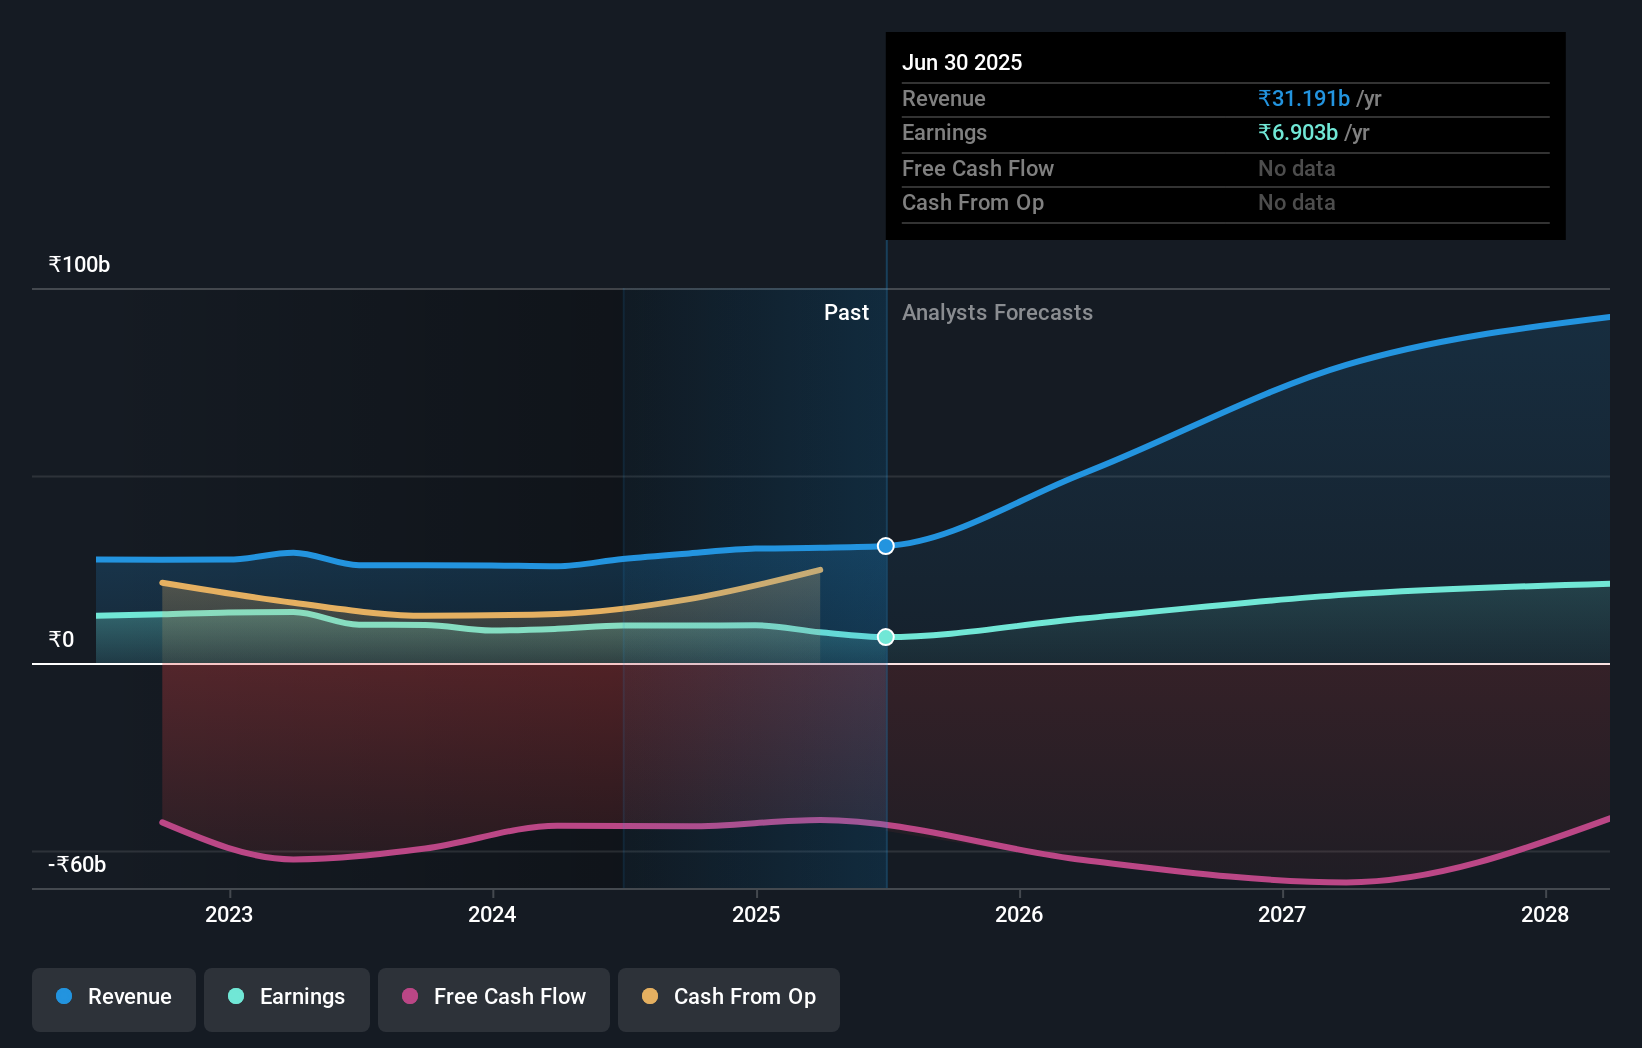Click the Free Cash Flow legend dot icon
This screenshot has height=1048, width=1642.
(x=410, y=996)
